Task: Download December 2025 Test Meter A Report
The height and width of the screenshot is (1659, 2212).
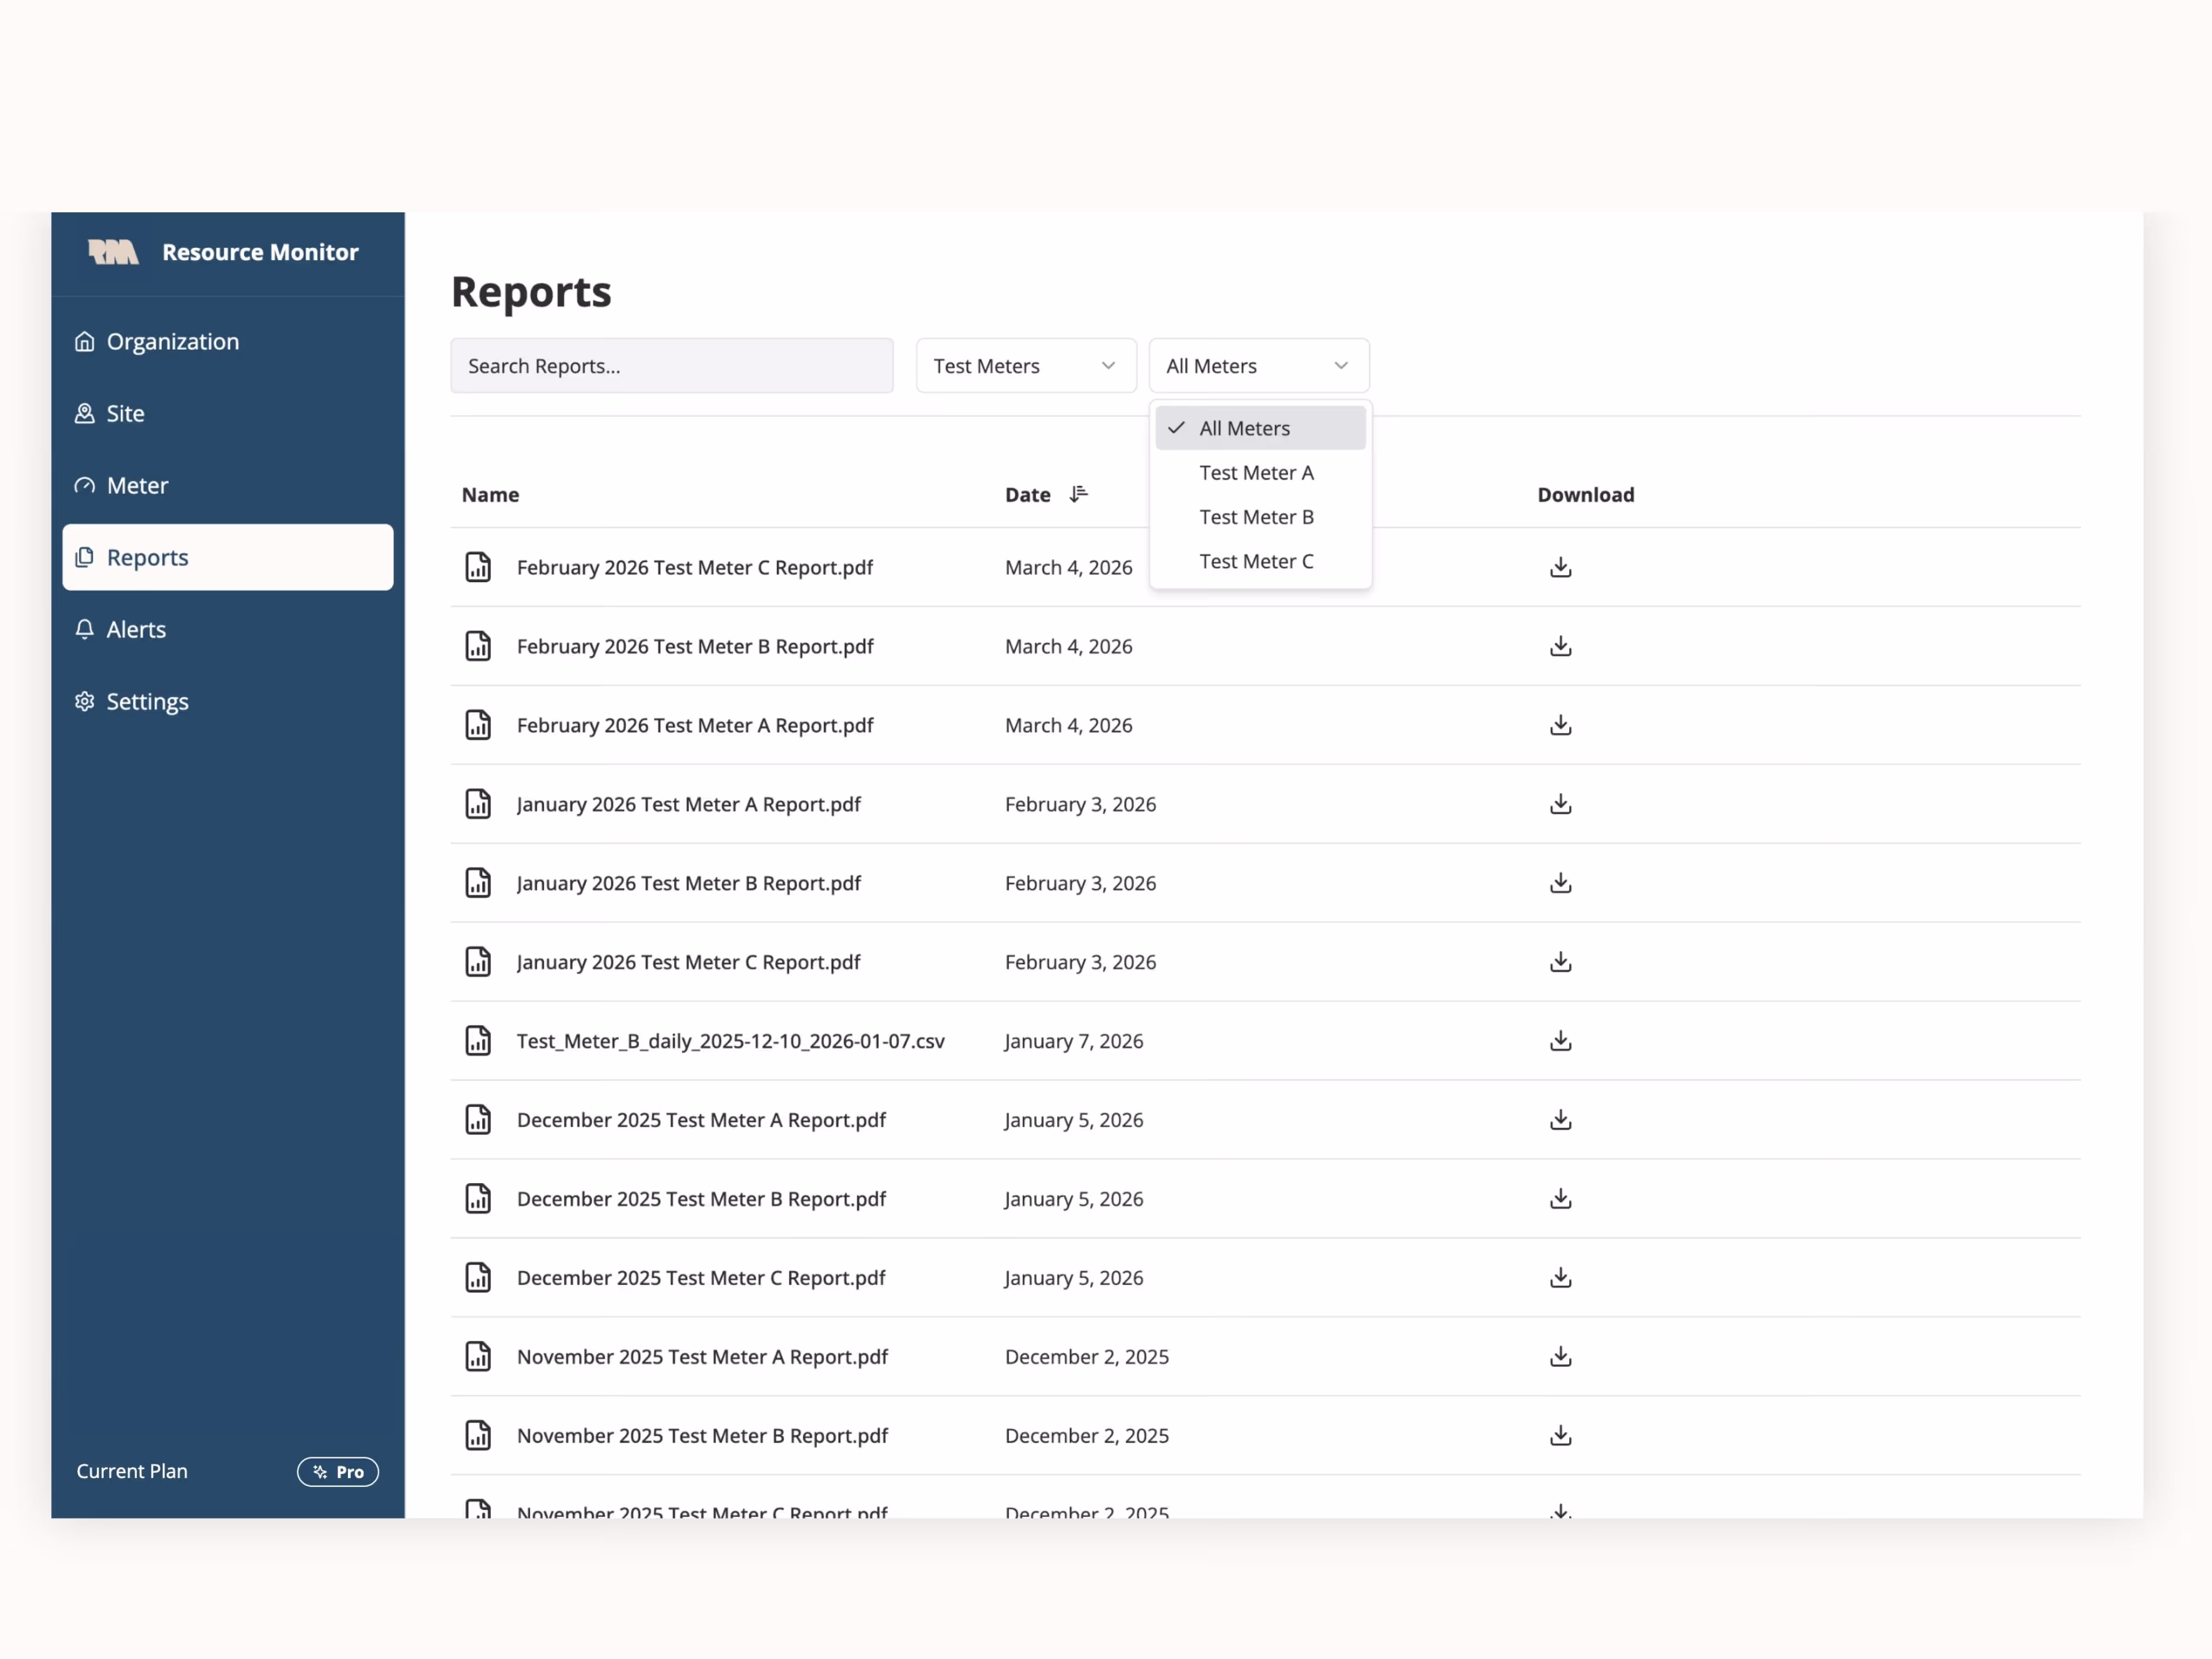Action: [1560, 1120]
